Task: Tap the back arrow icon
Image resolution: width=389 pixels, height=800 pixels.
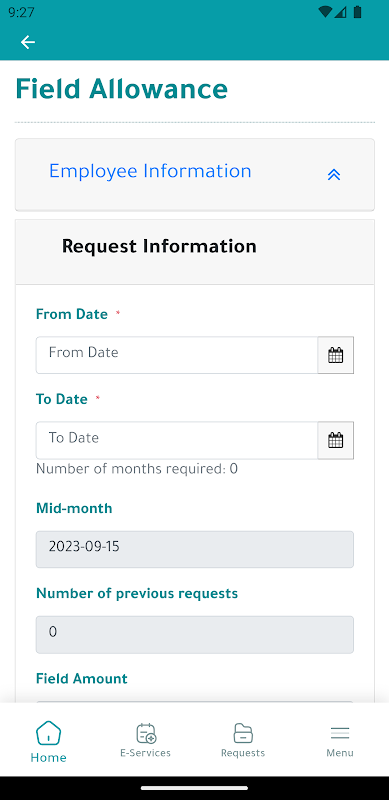Action: [x=28, y=42]
